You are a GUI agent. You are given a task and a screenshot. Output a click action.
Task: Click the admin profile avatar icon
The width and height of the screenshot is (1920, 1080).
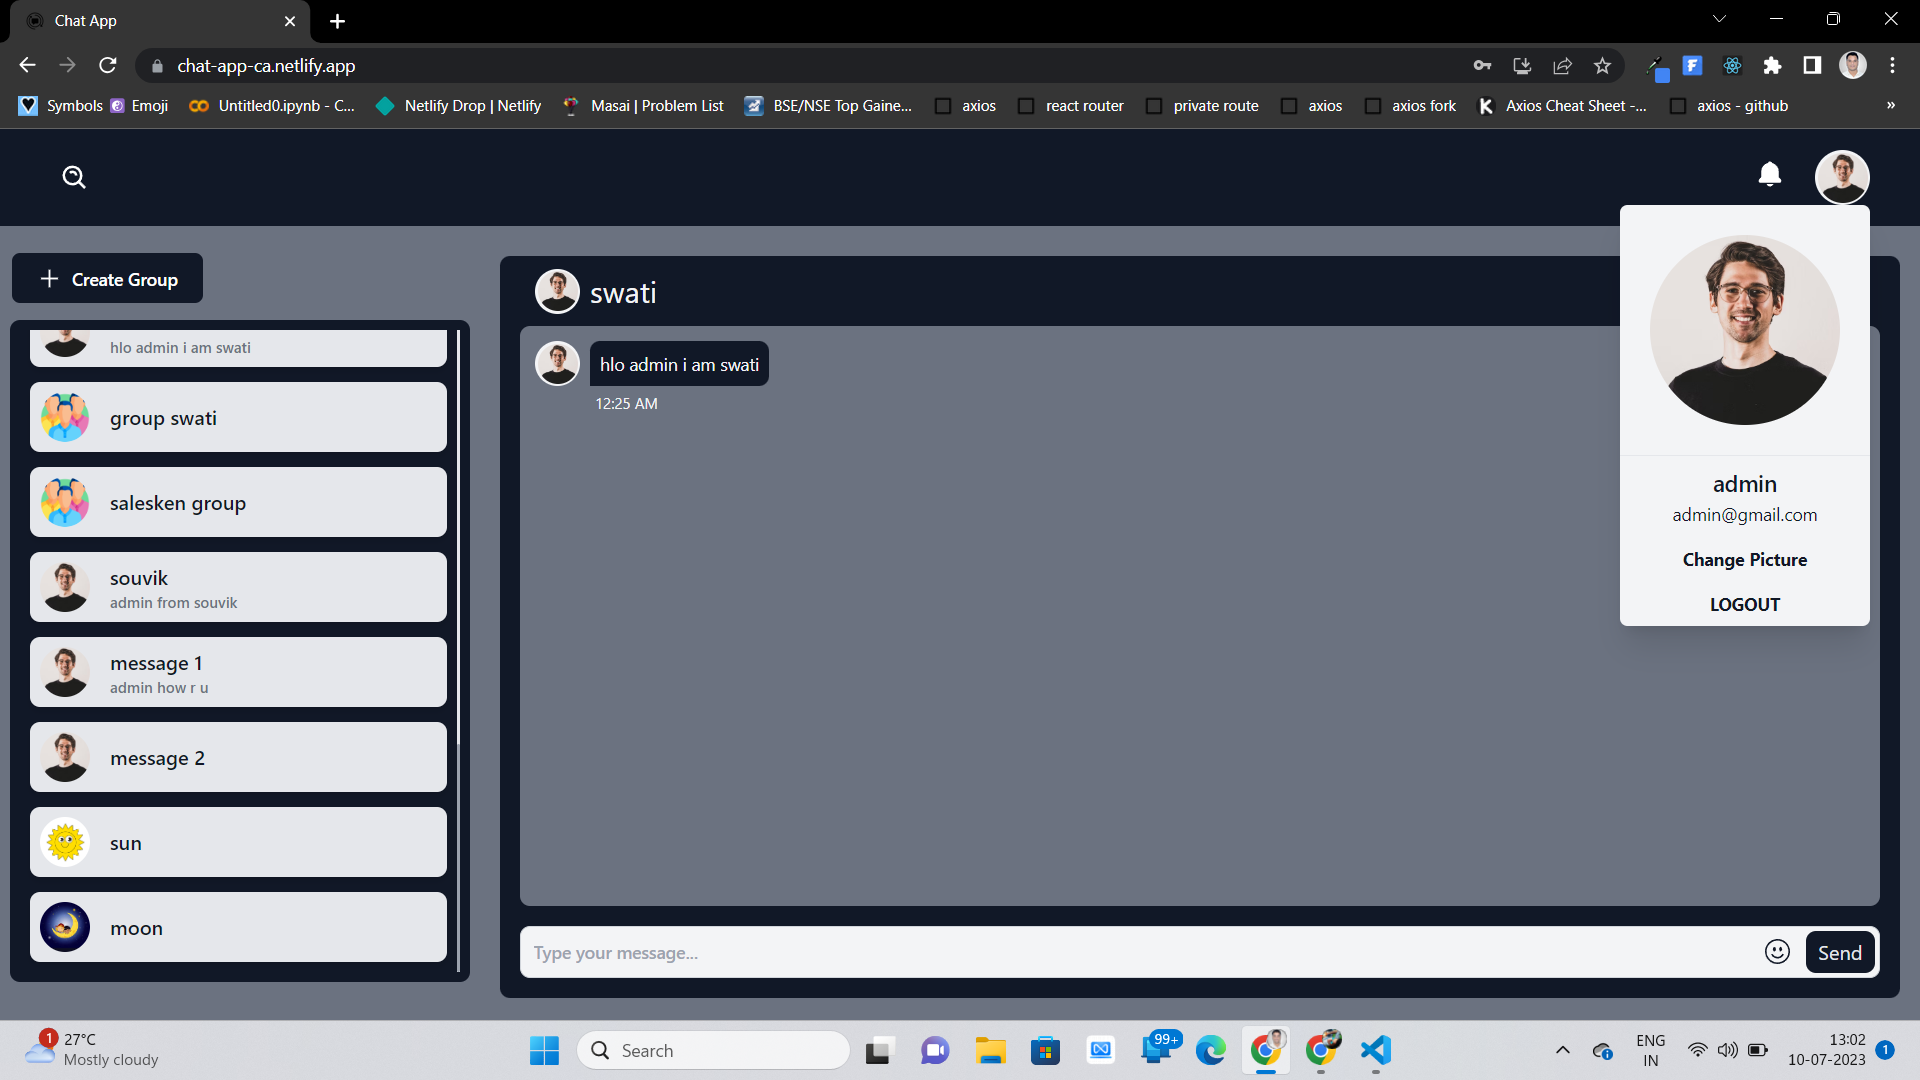1841,177
